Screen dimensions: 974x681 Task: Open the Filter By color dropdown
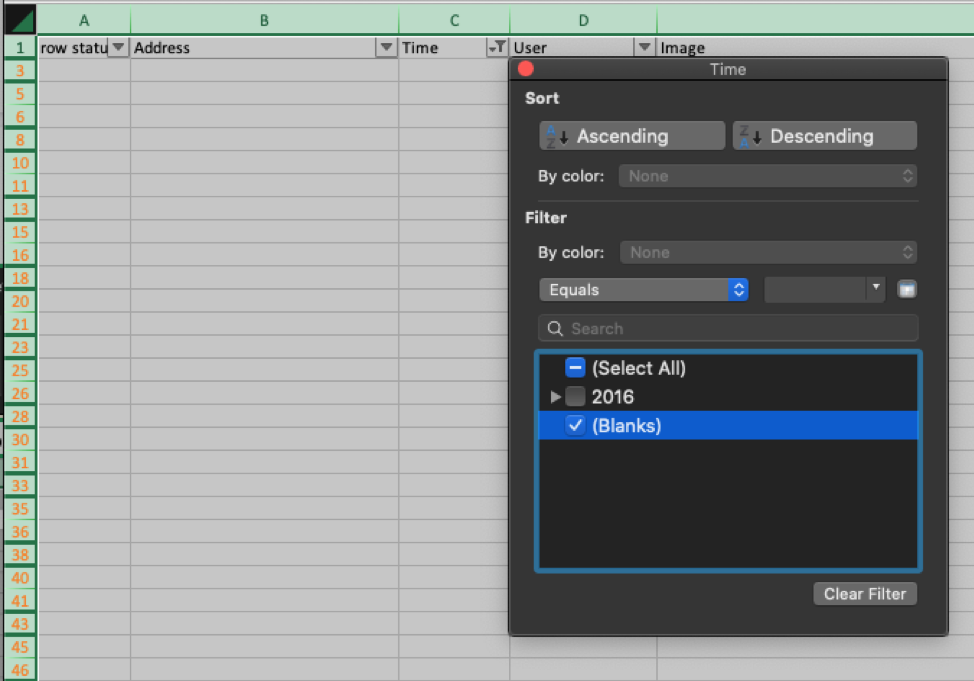768,252
